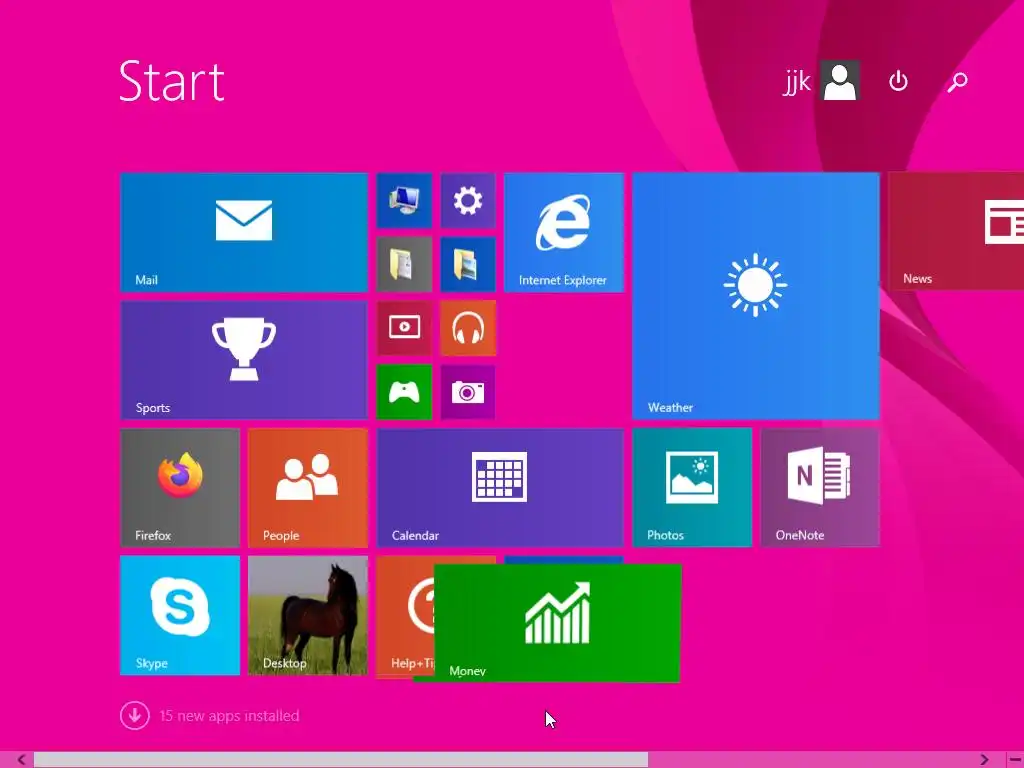Open the Calendar tile
The image size is (1024, 768).
click(500, 488)
